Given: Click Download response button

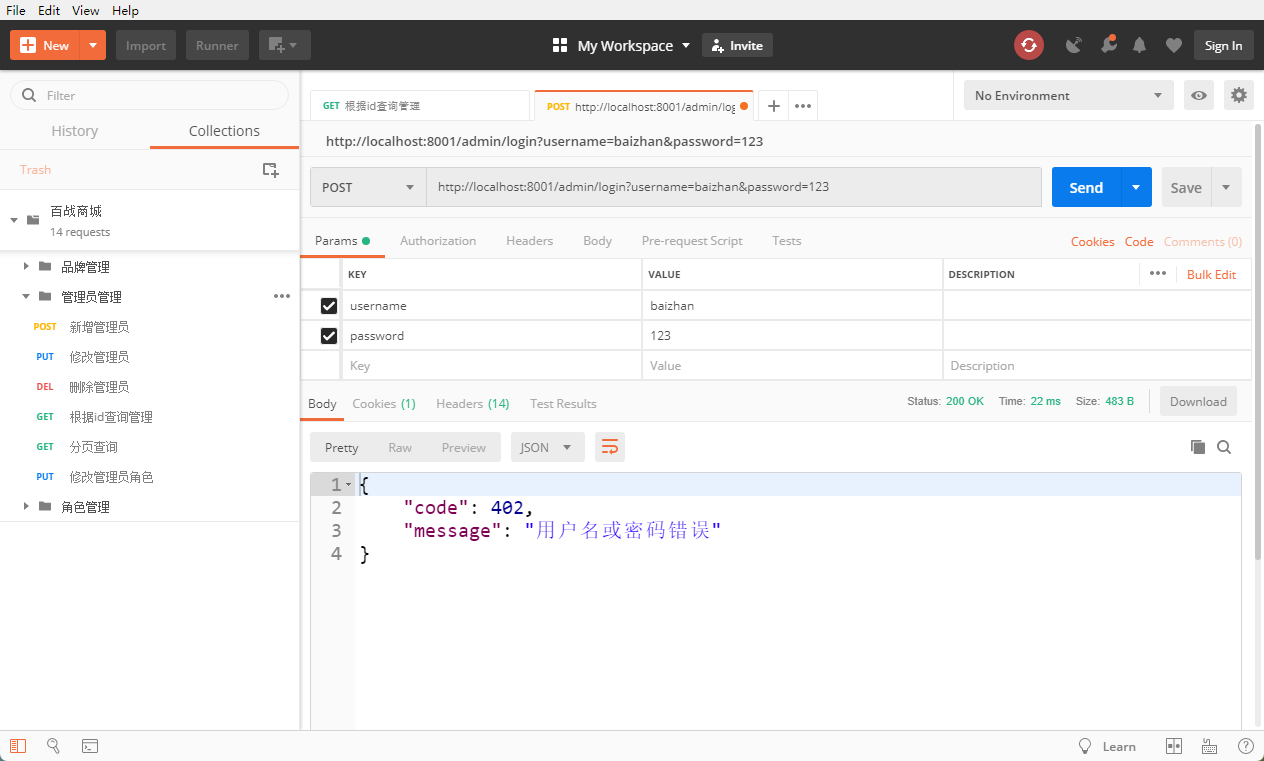Looking at the screenshot, I should tap(1198, 401).
